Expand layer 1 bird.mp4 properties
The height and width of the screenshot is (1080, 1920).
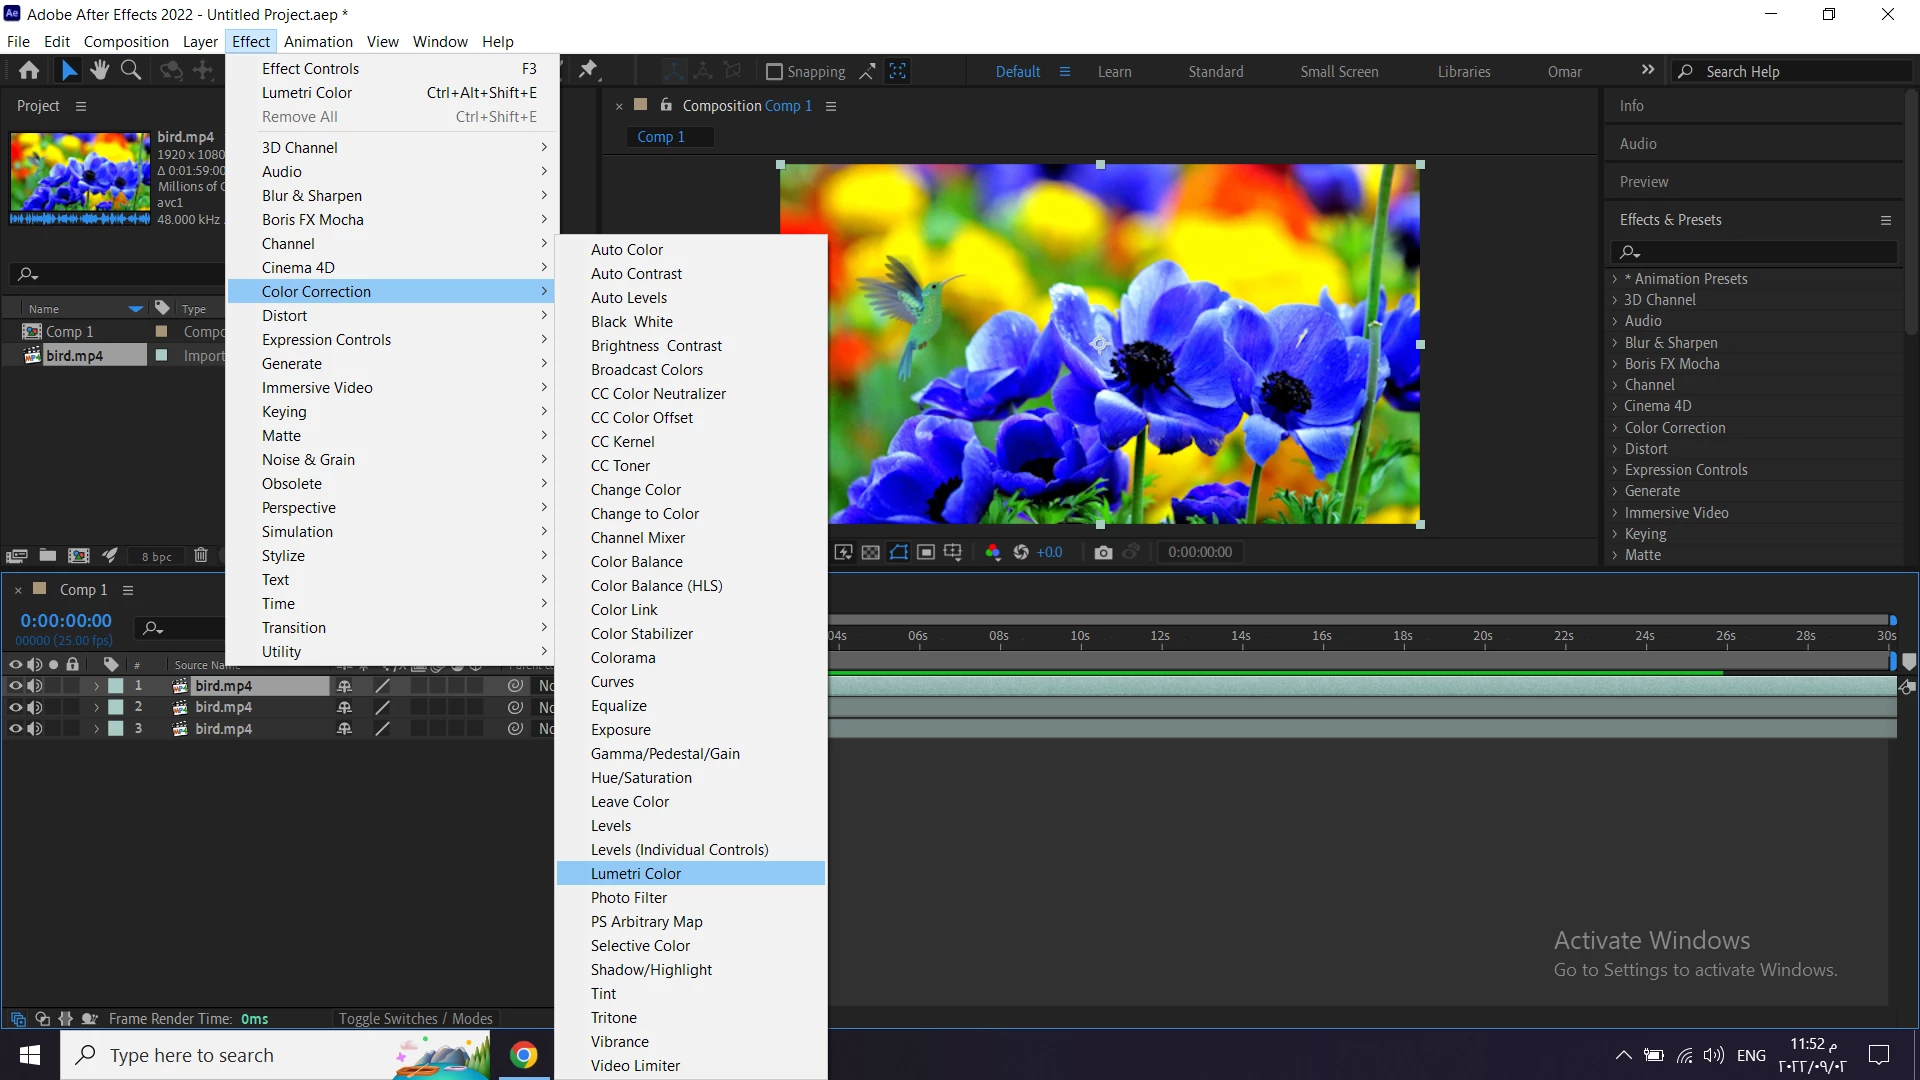click(96, 686)
